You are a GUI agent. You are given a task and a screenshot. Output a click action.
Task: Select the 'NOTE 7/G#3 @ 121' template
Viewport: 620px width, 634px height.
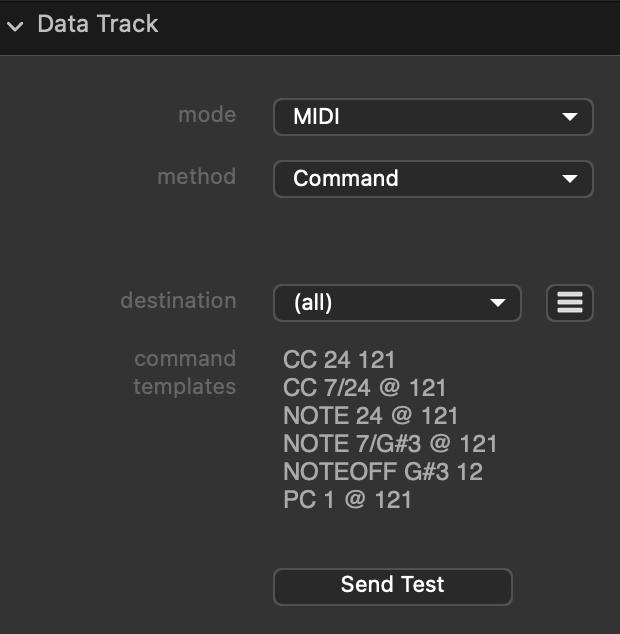point(390,443)
